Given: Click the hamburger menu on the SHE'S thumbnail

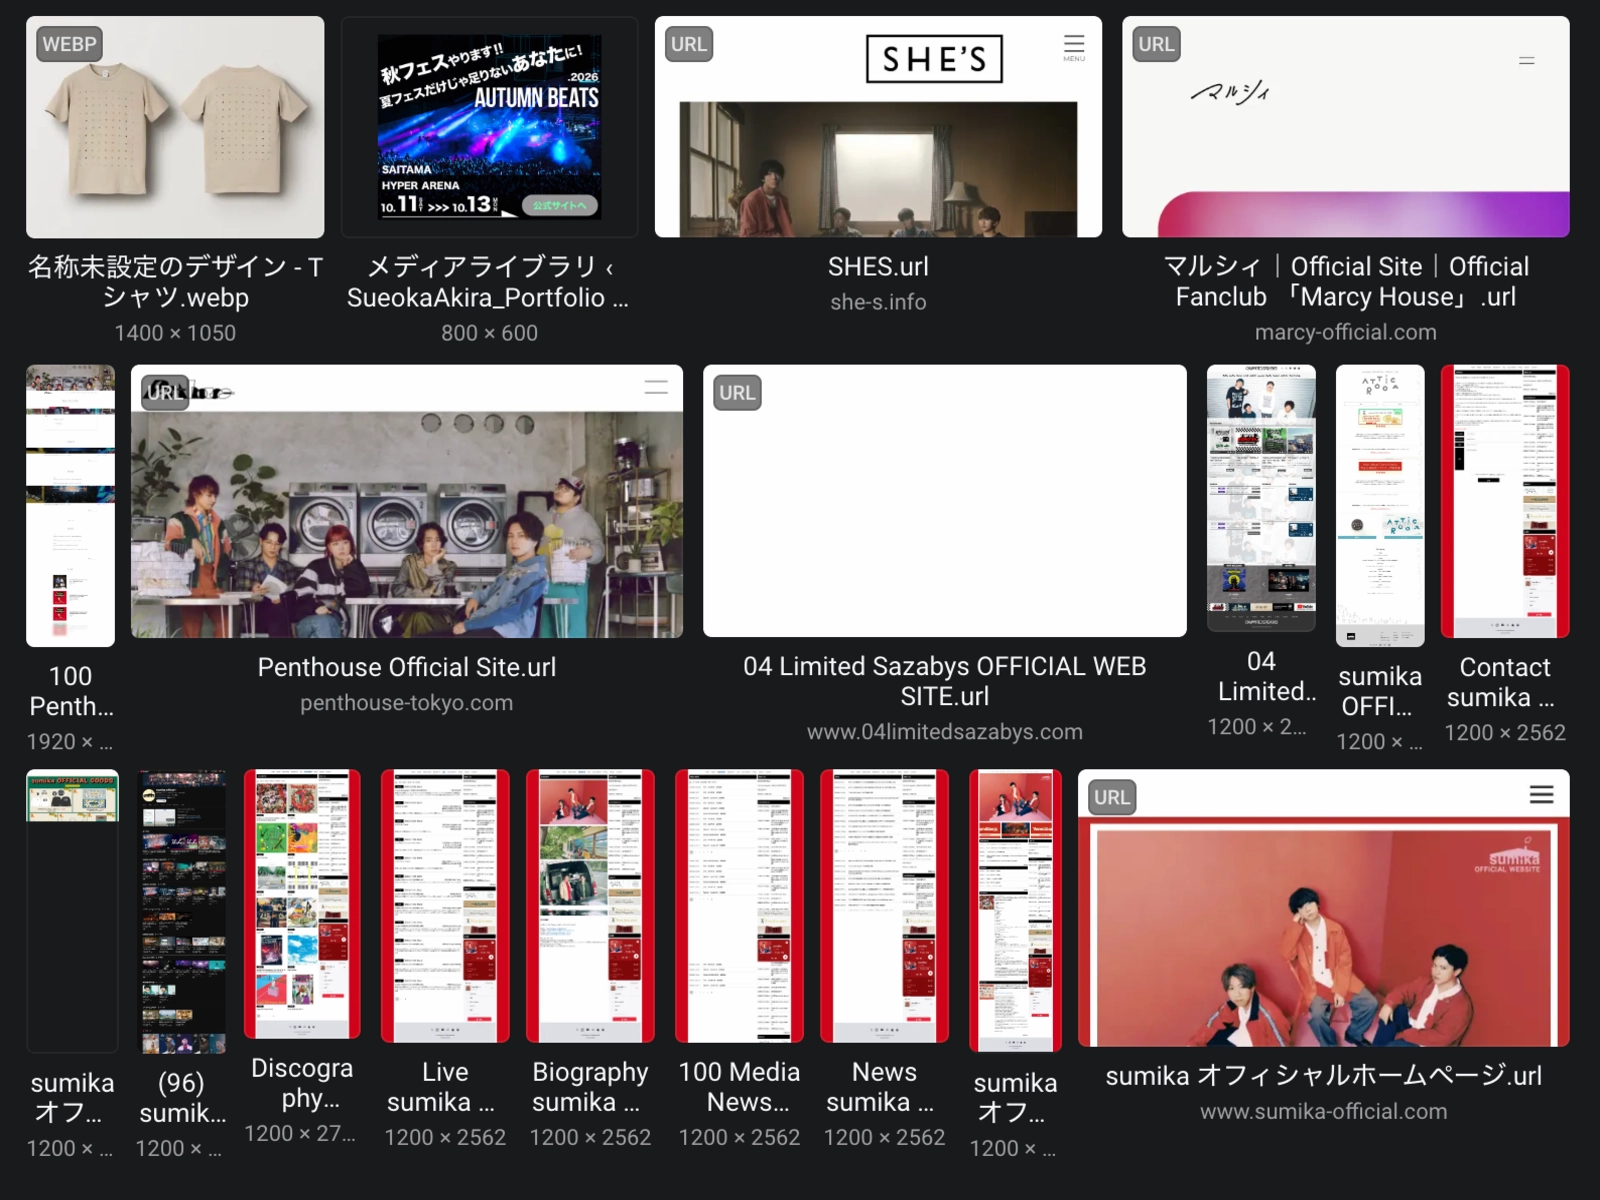Looking at the screenshot, I should pyautogui.click(x=1074, y=44).
